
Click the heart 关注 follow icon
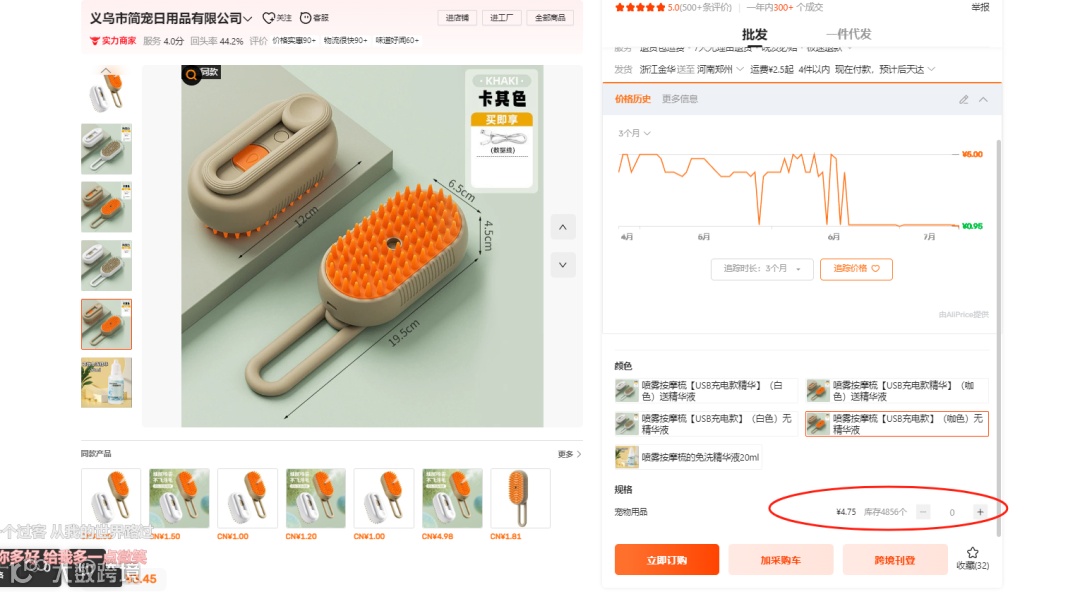click(x=269, y=18)
